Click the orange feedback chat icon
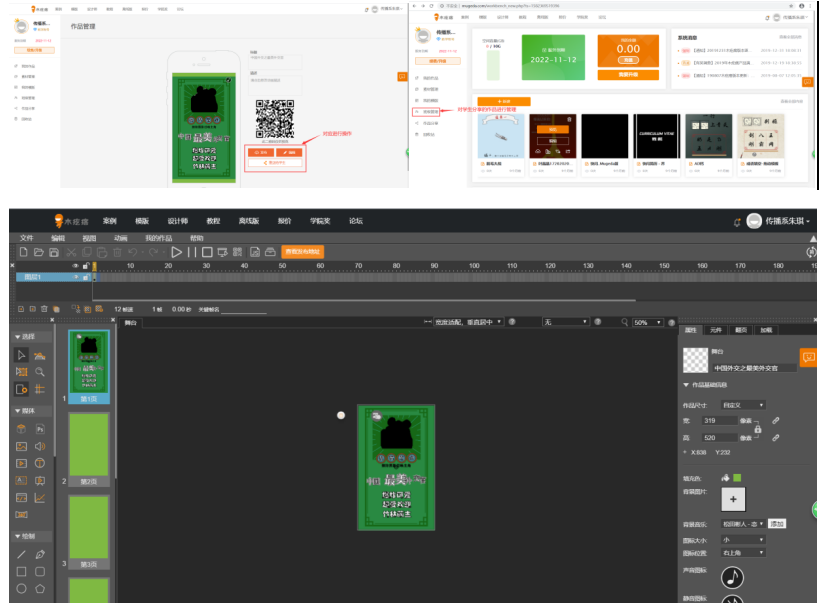 808,357
